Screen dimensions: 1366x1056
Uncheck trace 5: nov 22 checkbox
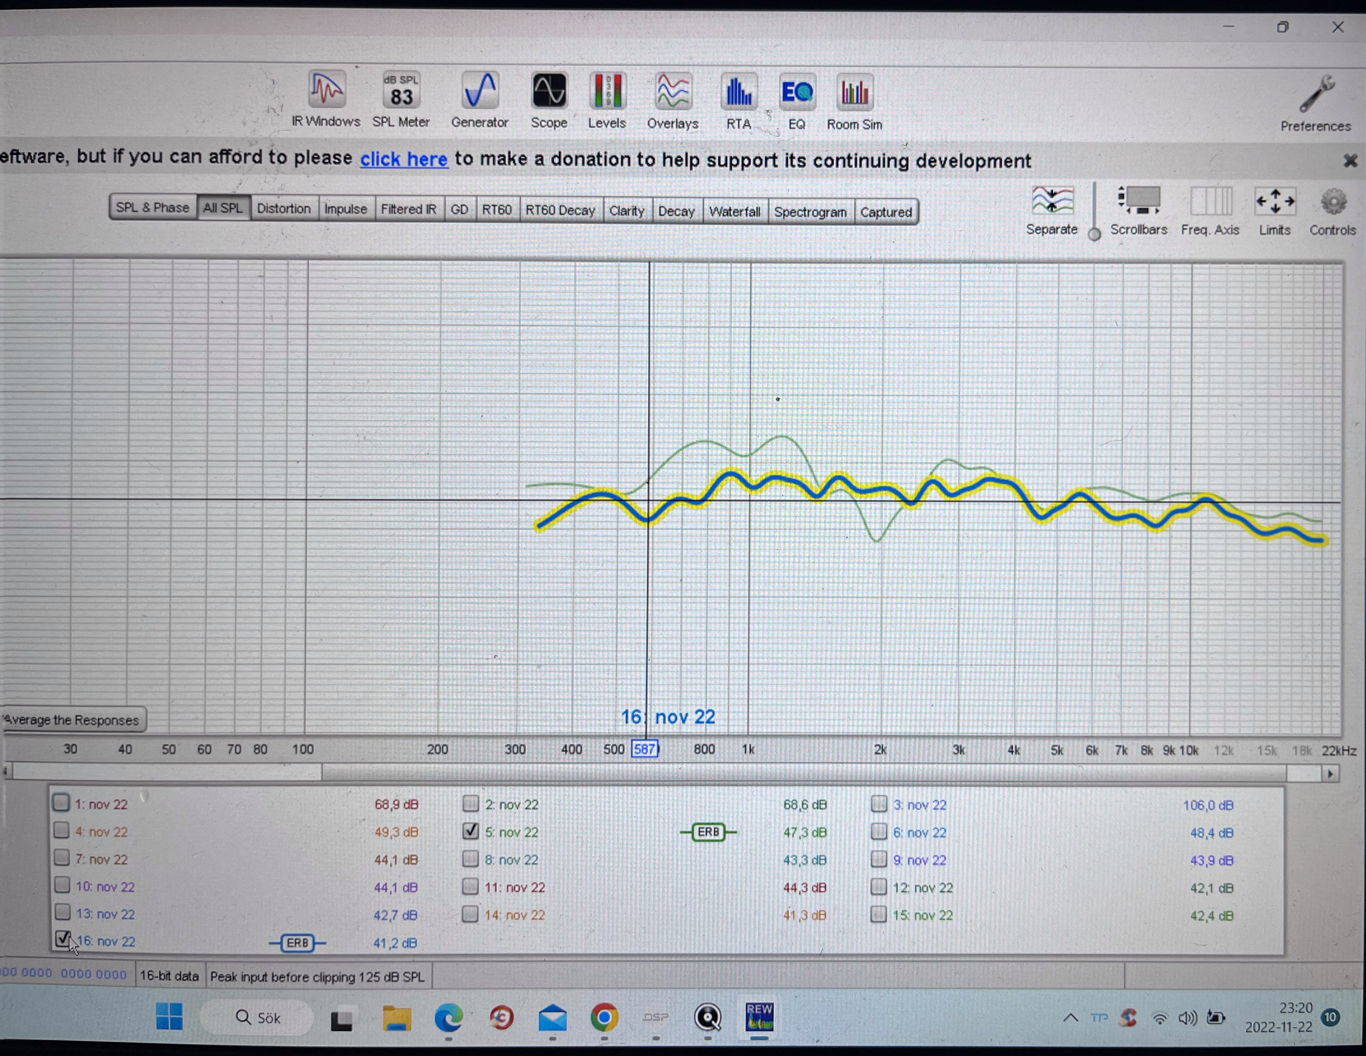(470, 831)
